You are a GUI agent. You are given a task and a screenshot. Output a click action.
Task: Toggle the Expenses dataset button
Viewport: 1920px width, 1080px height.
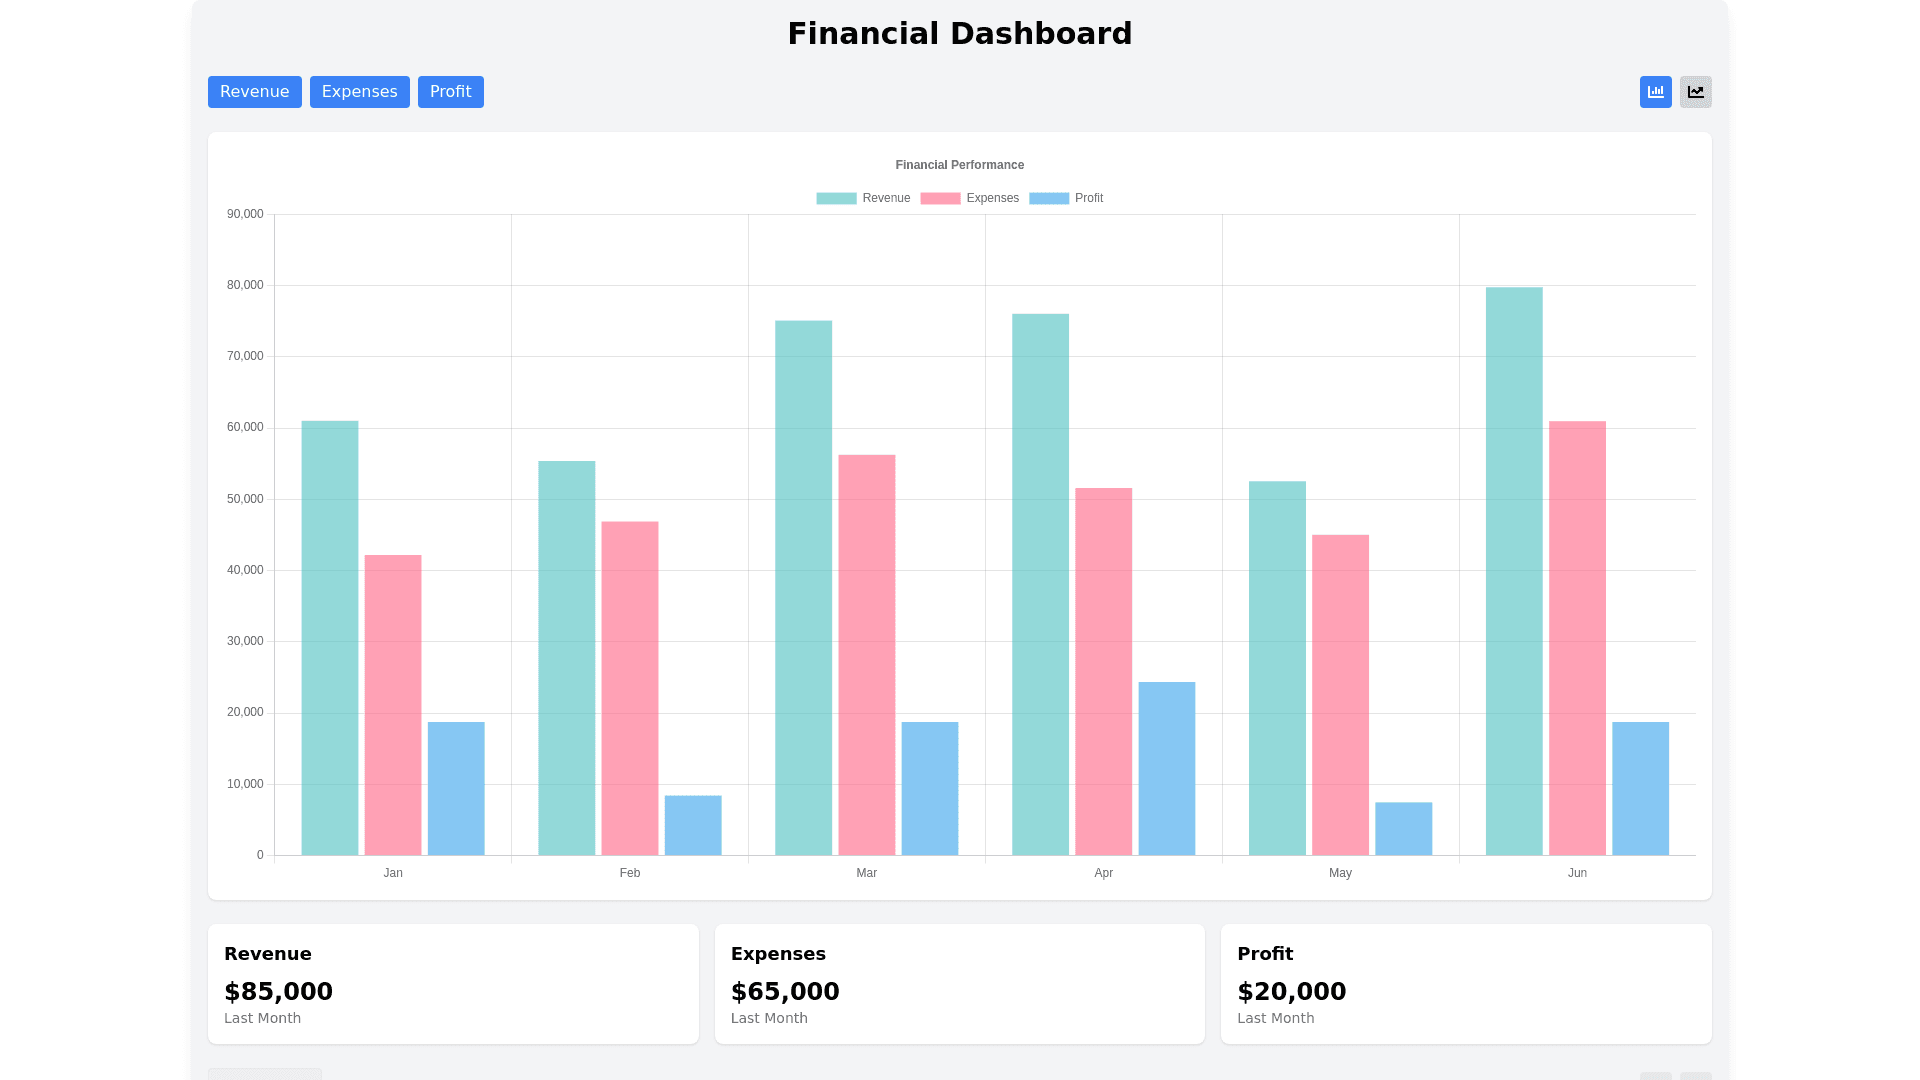(359, 92)
